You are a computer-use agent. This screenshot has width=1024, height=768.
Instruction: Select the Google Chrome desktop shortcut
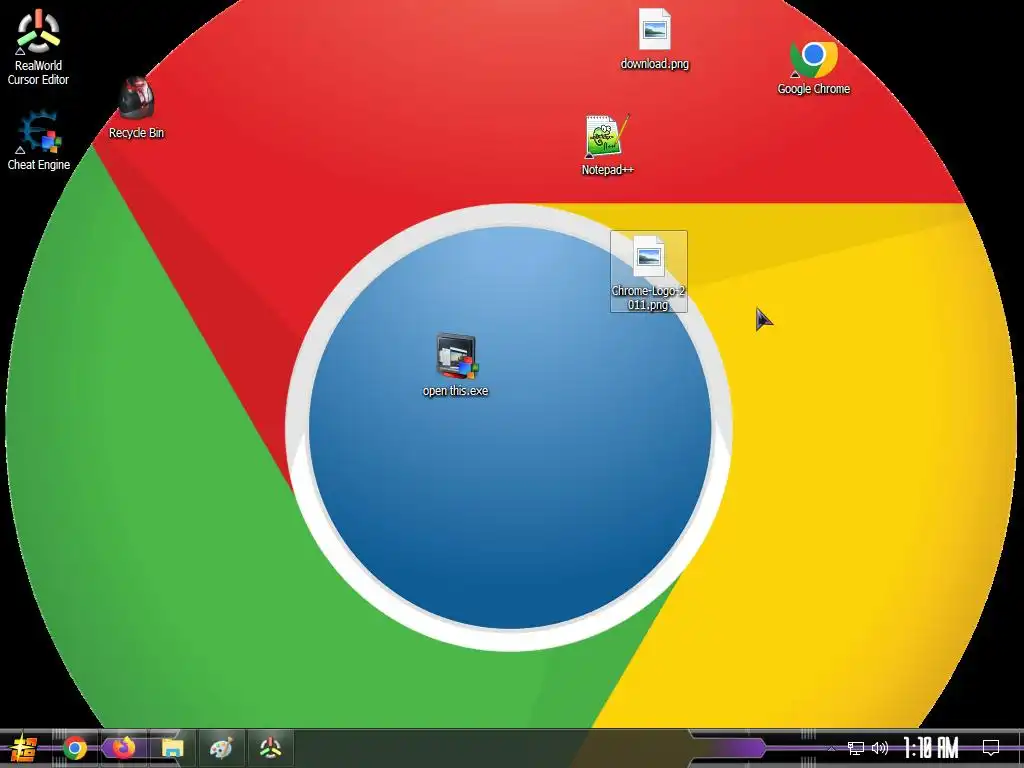pos(813,68)
